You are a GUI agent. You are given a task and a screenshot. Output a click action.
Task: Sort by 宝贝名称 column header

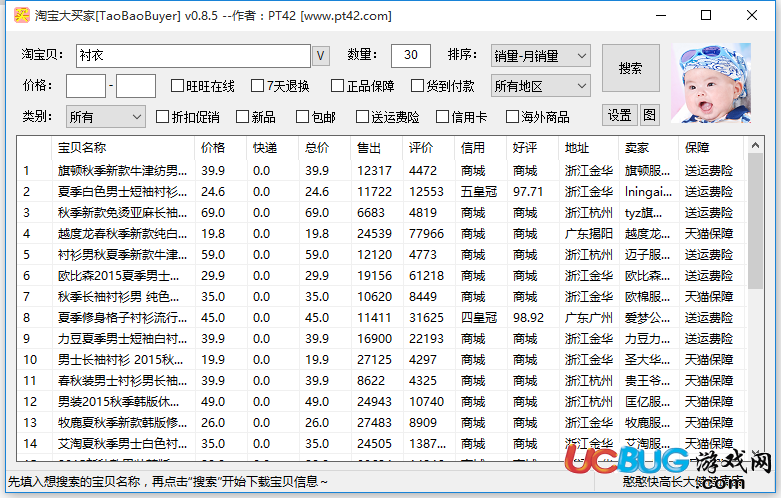(123, 147)
